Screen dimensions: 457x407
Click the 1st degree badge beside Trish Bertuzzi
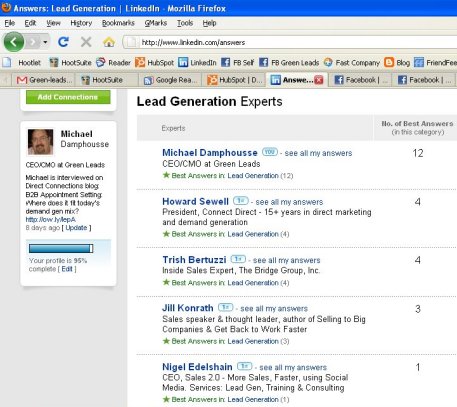pyautogui.click(x=238, y=259)
